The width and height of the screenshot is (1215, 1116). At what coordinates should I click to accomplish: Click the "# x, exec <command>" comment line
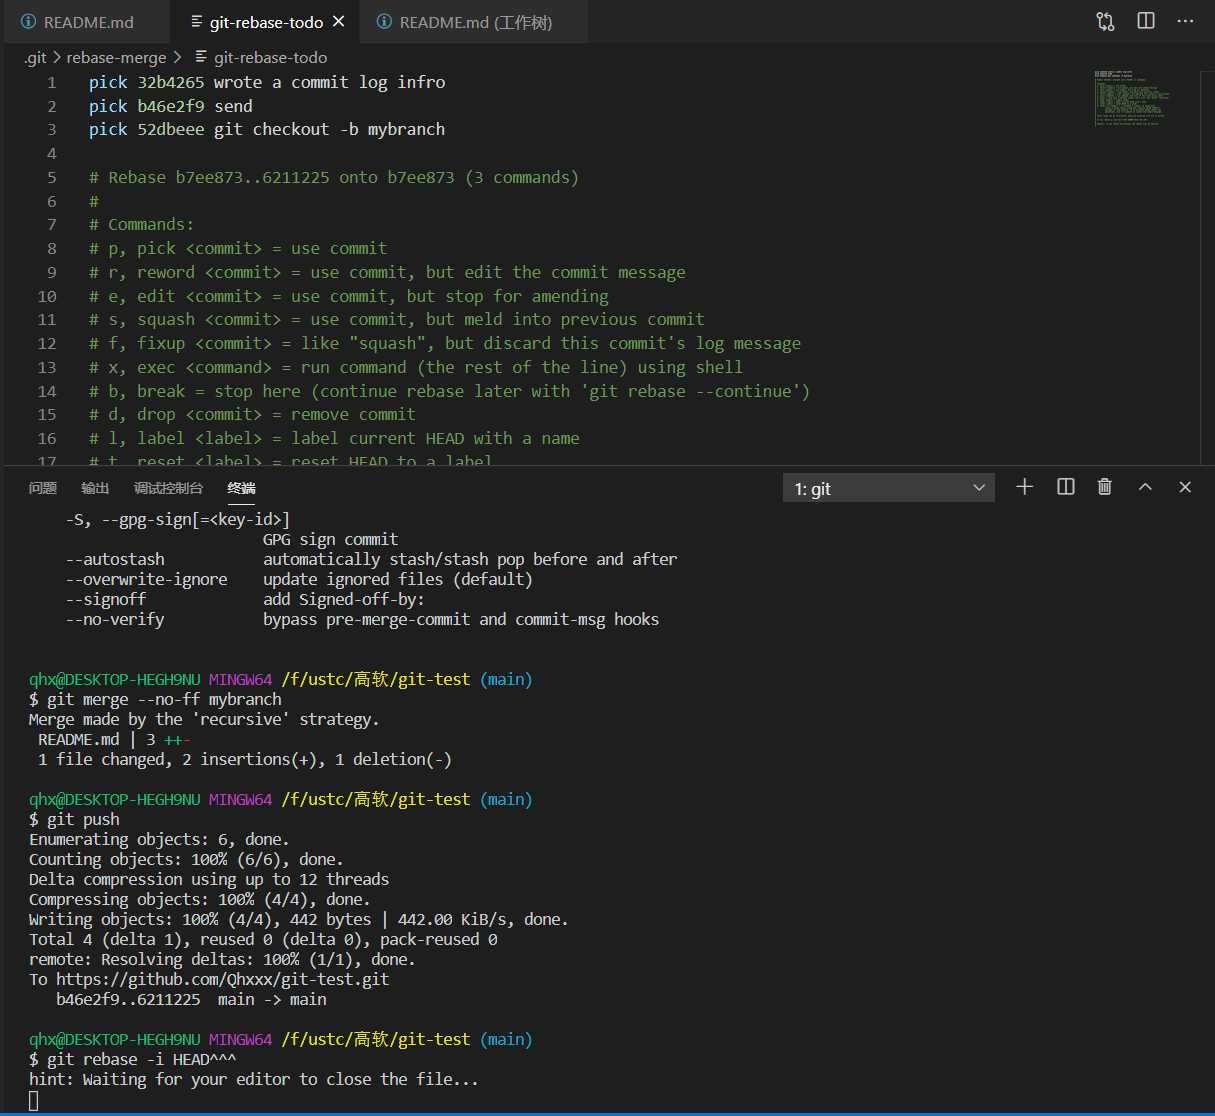(x=416, y=367)
